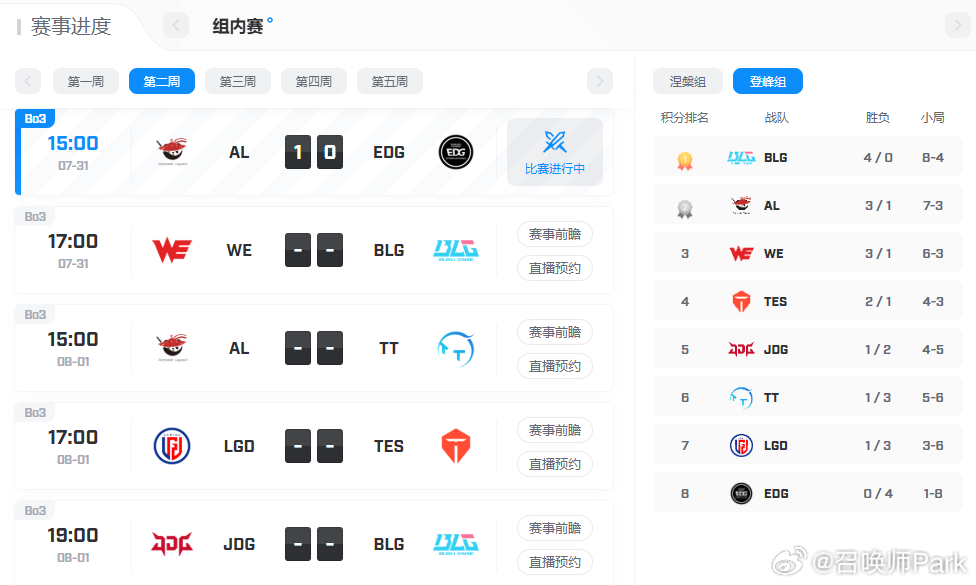This screenshot has height=585, width=976.
Task: Click BLG logo in the JDG vs BLG match
Action: pos(456,544)
